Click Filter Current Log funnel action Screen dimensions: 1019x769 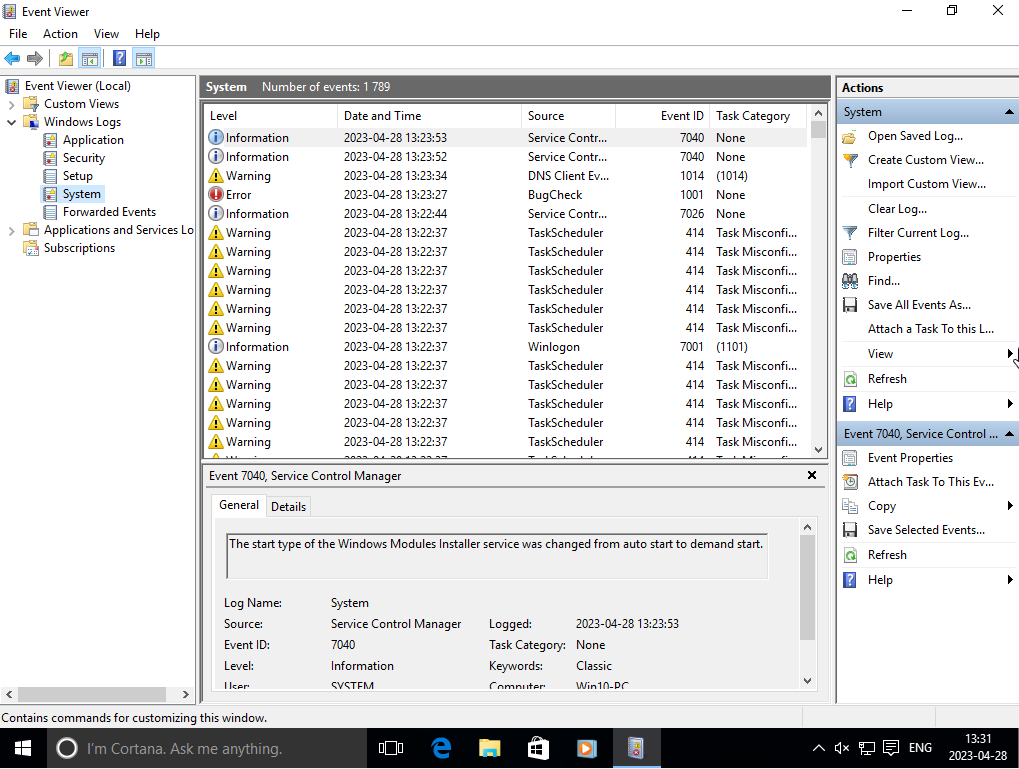[x=917, y=233]
